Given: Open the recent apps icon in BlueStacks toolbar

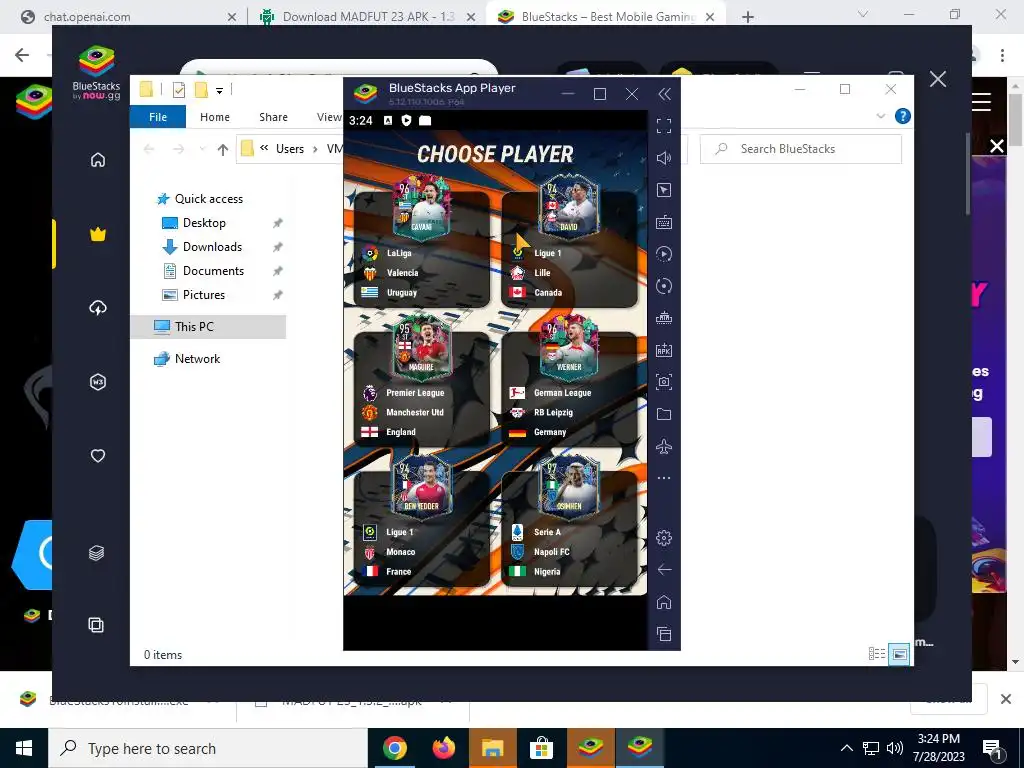Looking at the screenshot, I should click(x=664, y=634).
